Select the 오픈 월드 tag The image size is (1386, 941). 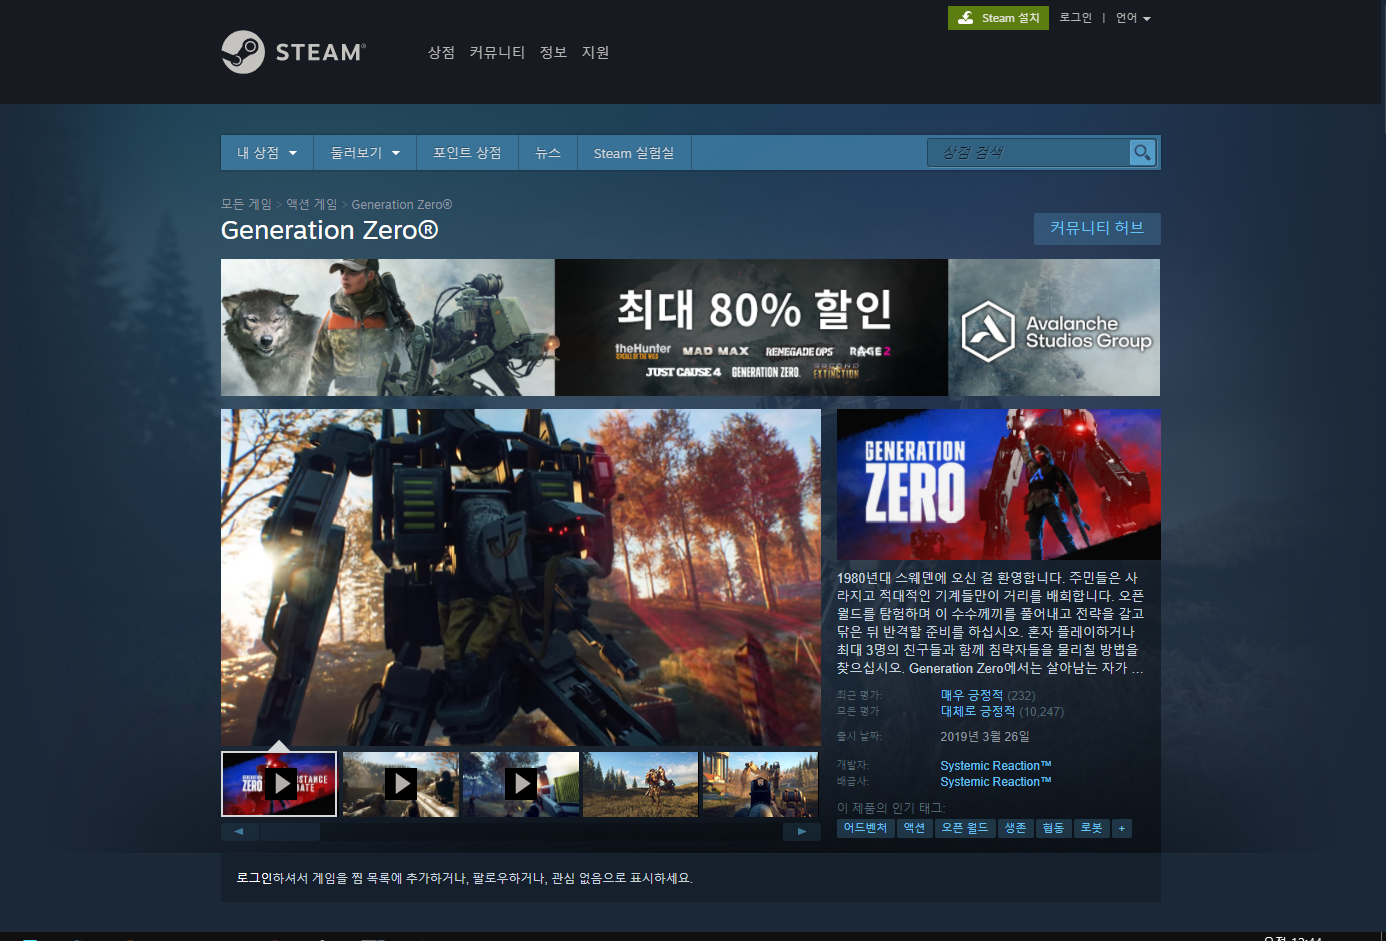[965, 828]
